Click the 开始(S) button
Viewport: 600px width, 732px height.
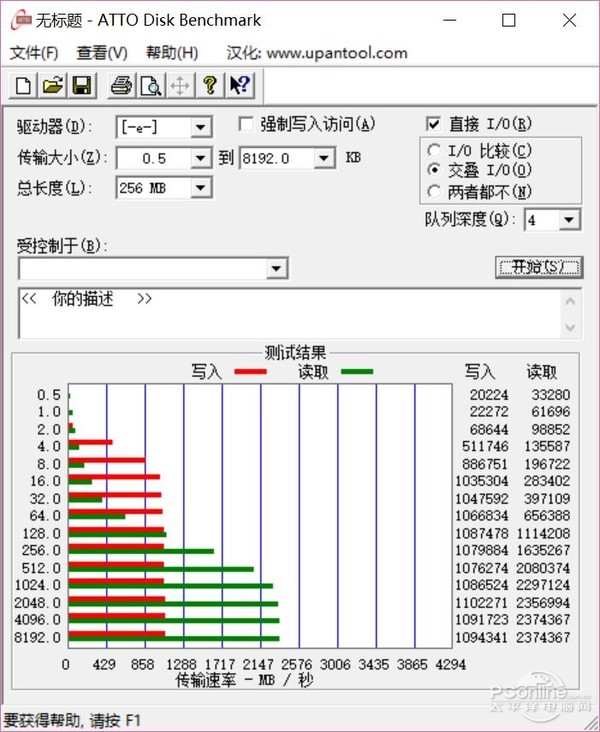(539, 267)
